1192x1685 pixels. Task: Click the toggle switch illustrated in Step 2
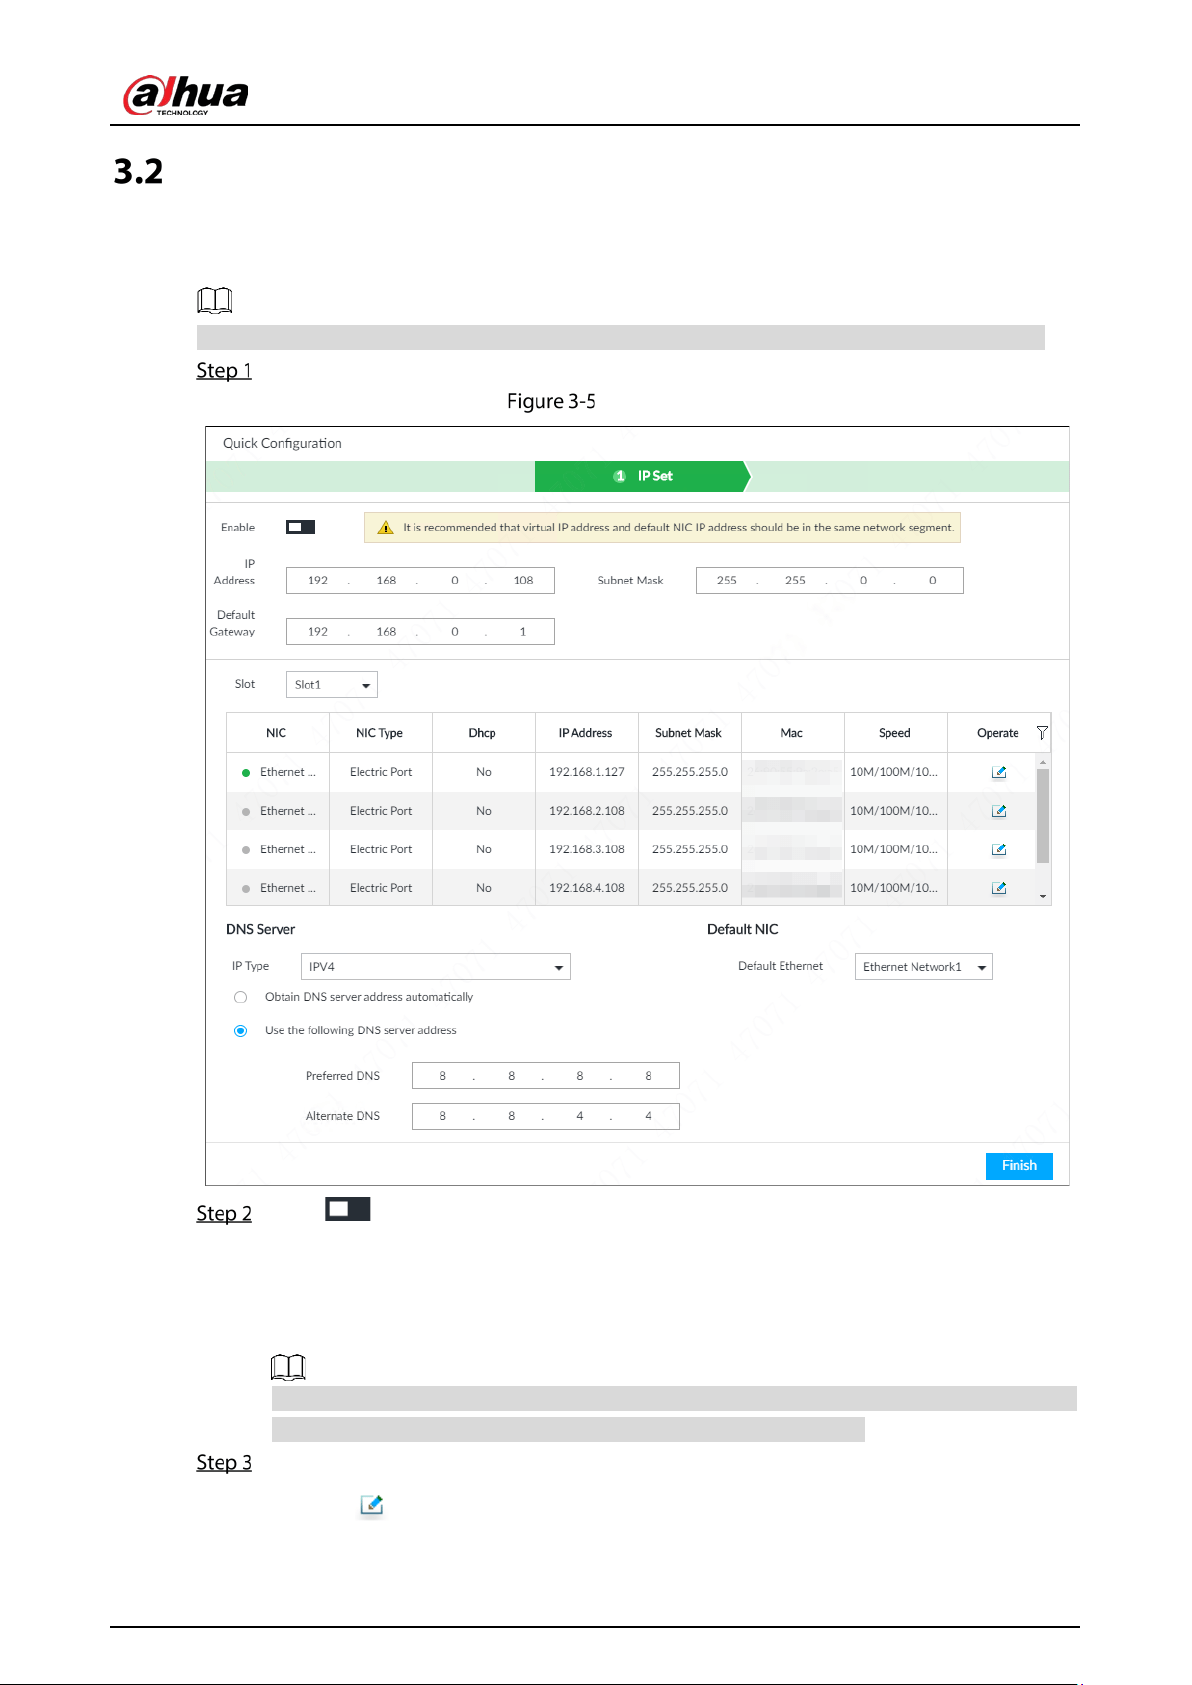(348, 1209)
